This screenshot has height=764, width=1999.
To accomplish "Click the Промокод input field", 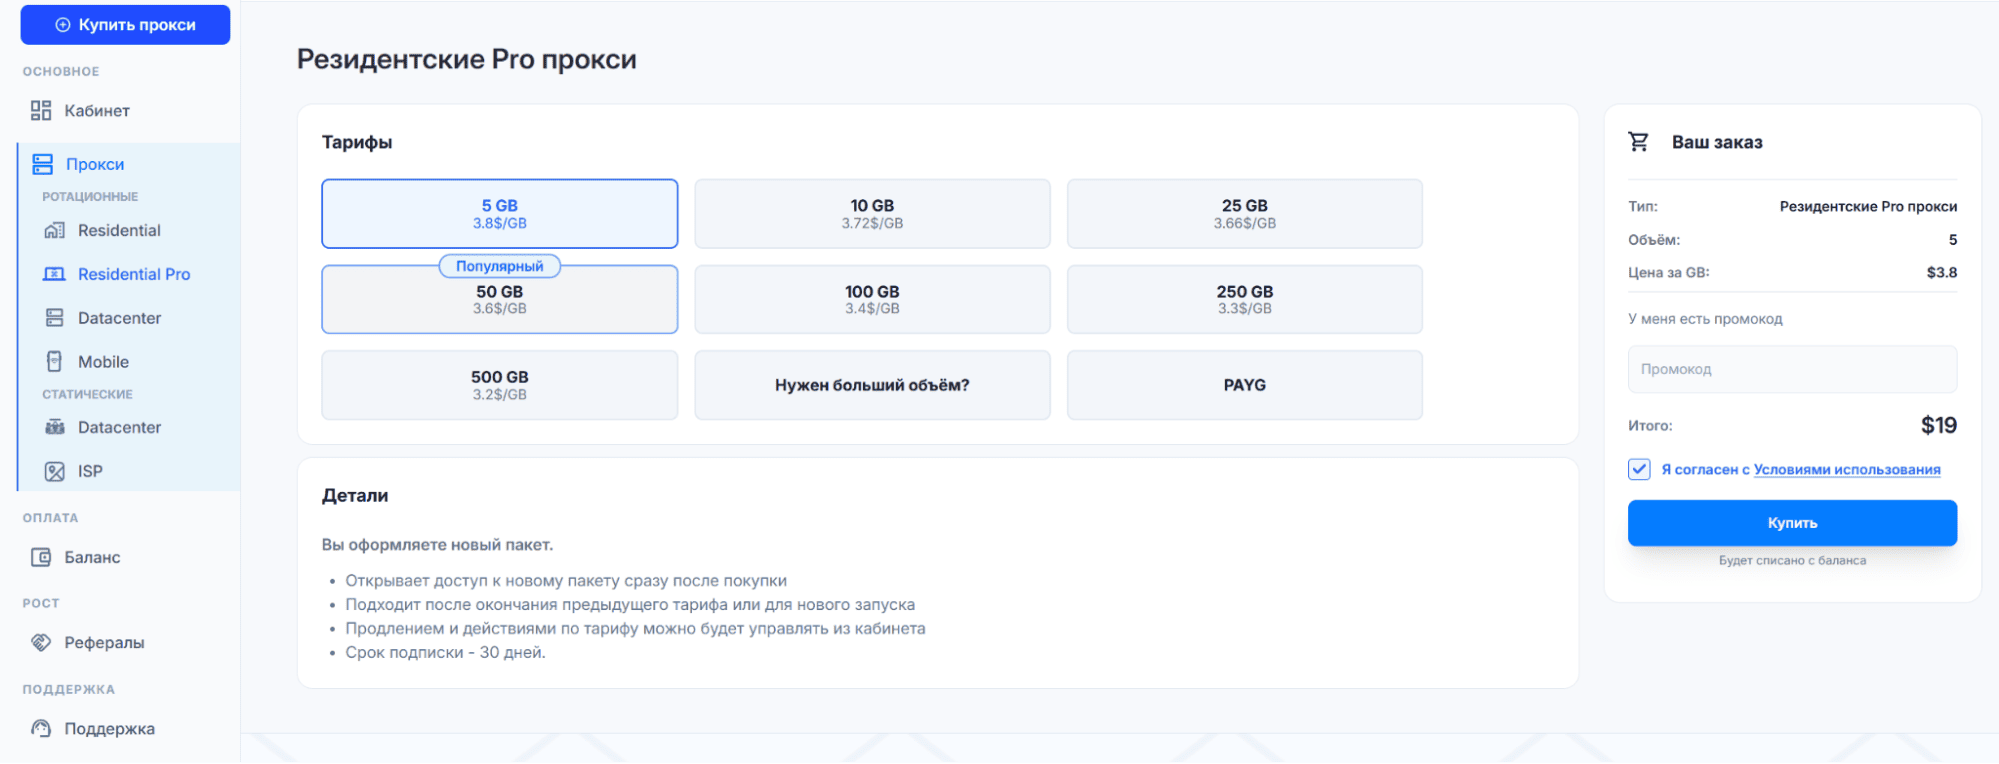I will [1792, 369].
